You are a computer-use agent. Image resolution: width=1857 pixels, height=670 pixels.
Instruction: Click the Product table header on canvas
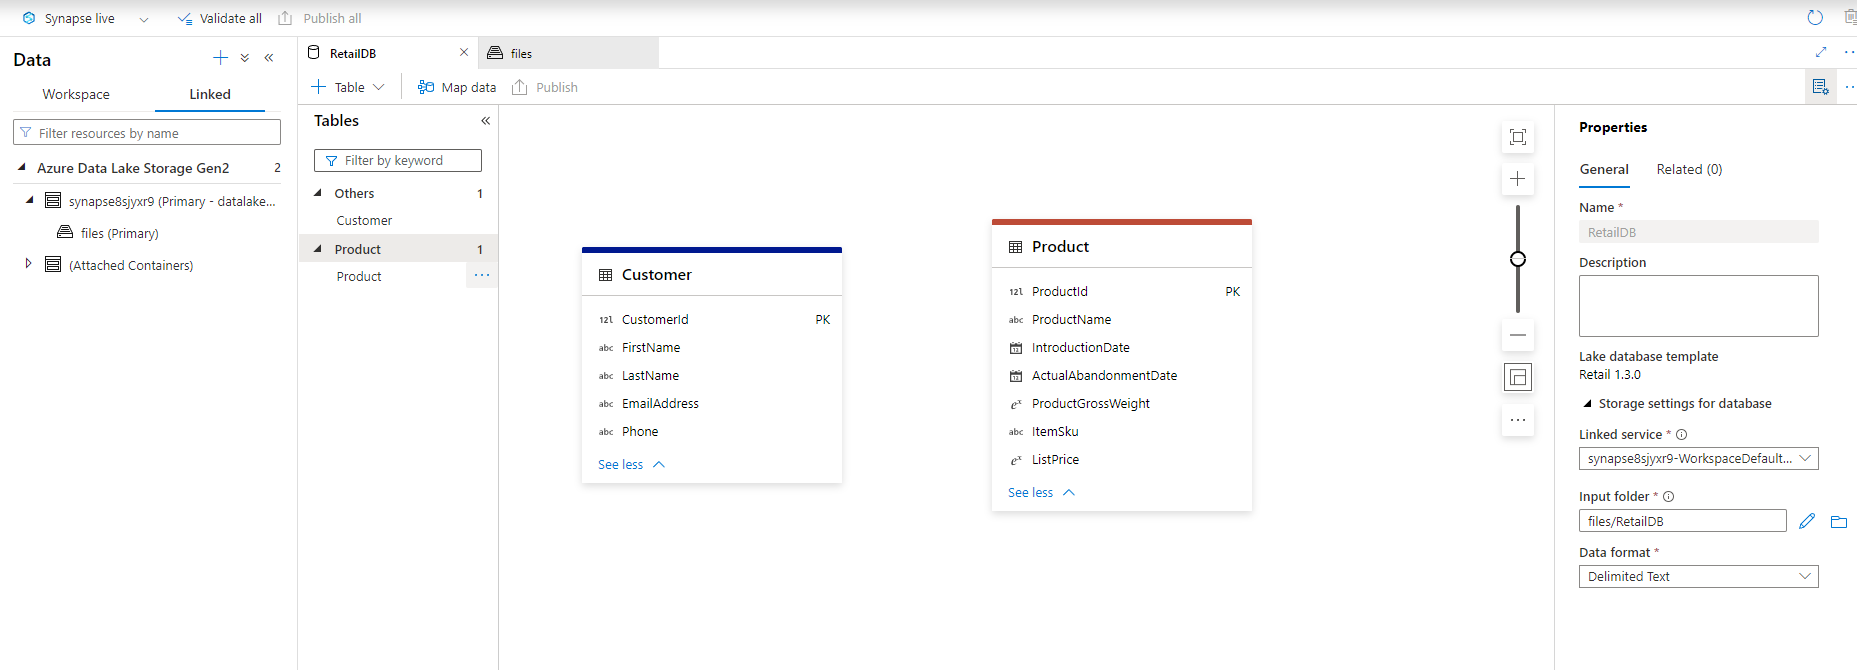click(1122, 246)
